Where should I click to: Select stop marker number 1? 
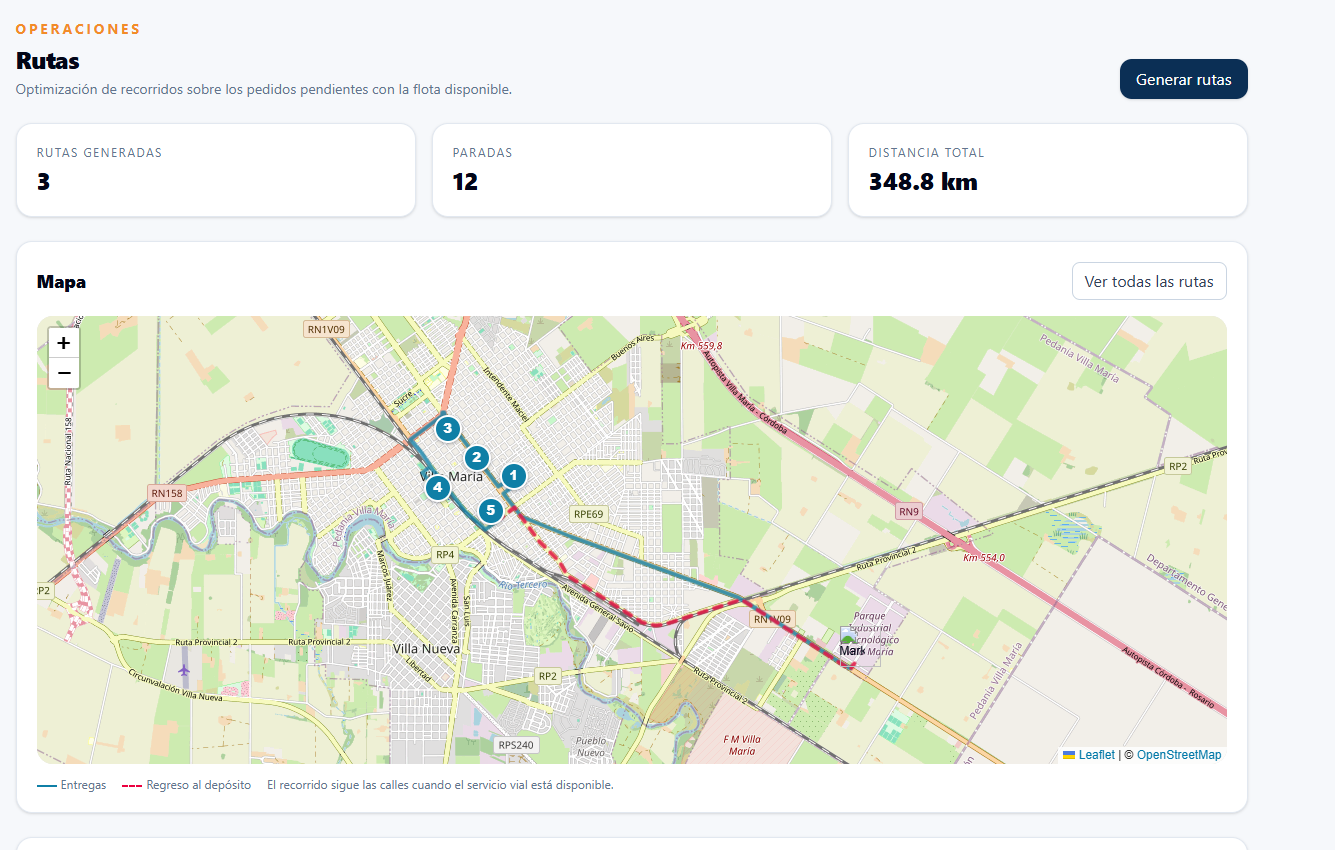513,476
